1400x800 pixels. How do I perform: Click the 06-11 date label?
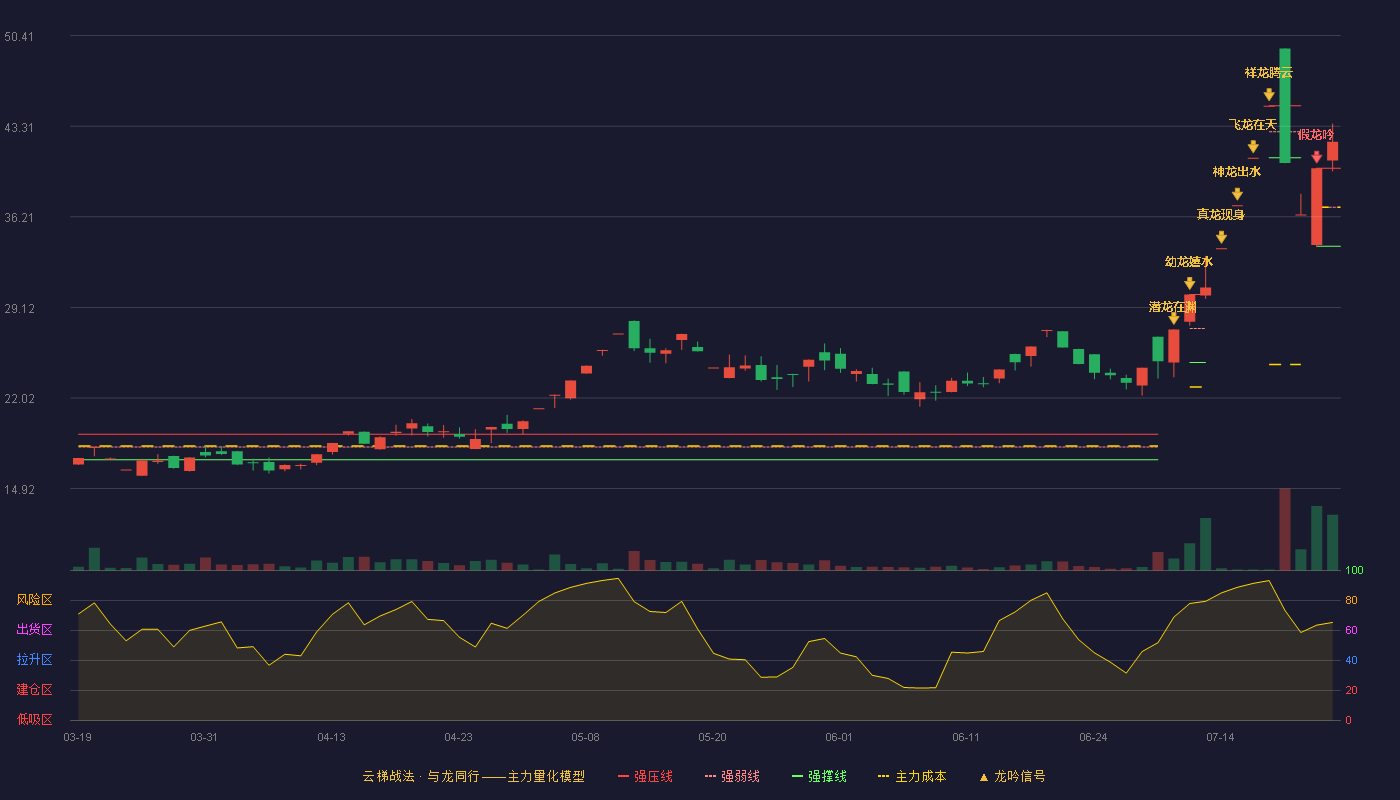(966, 737)
